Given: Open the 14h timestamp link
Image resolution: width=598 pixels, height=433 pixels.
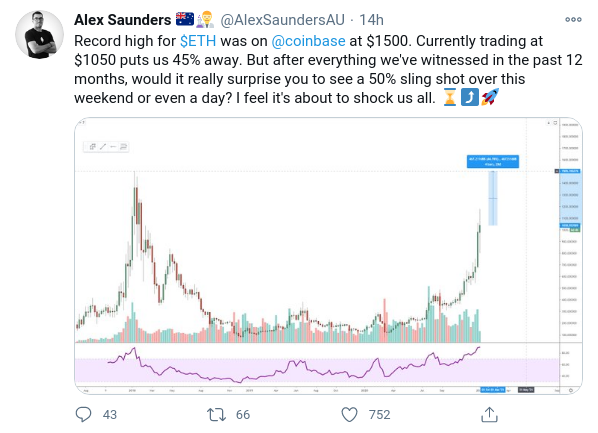Looking at the screenshot, I should [x=371, y=20].
